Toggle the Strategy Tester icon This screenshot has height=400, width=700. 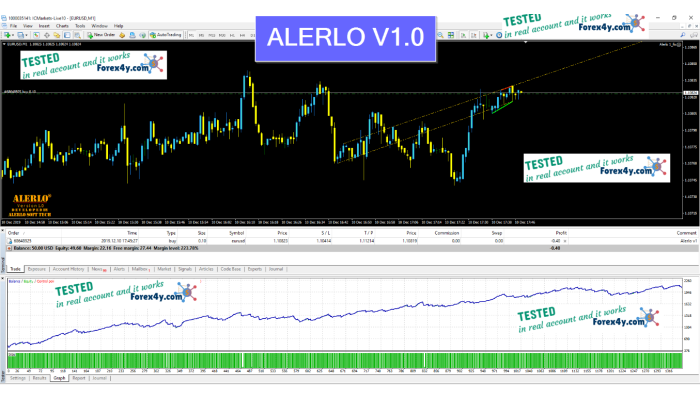(77, 35)
